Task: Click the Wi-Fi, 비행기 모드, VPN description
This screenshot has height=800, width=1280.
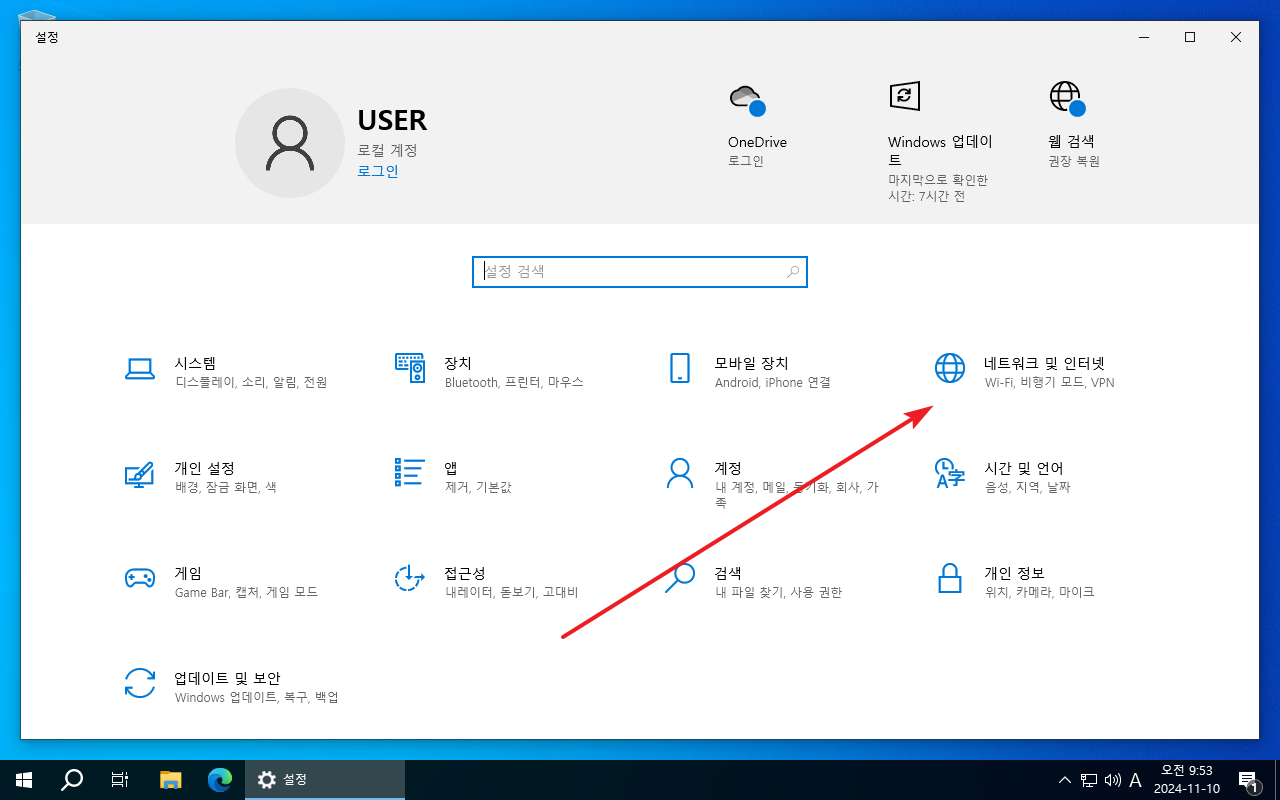Action: click(x=1049, y=382)
